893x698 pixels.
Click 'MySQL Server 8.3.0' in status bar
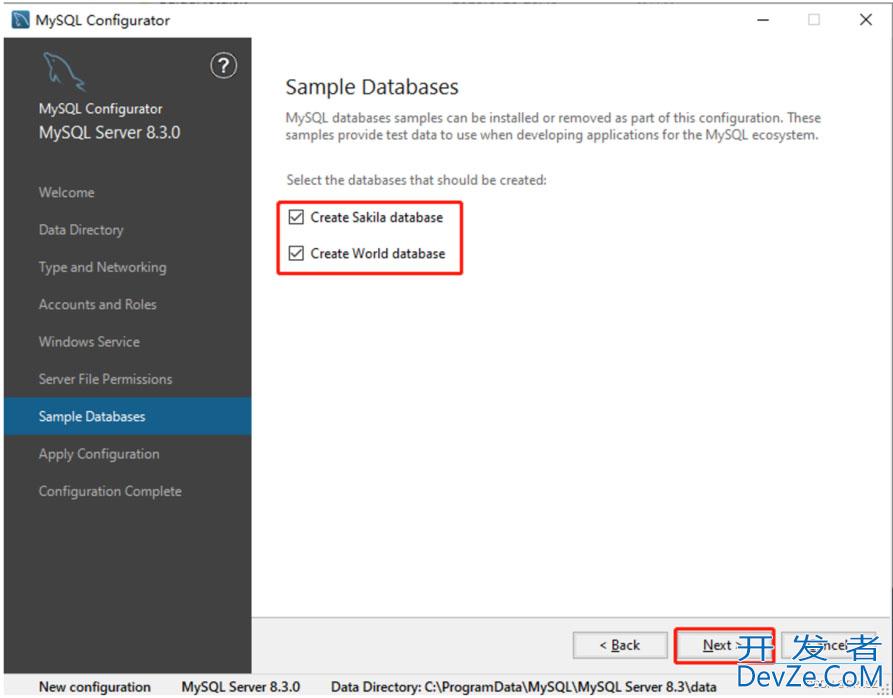[241, 687]
